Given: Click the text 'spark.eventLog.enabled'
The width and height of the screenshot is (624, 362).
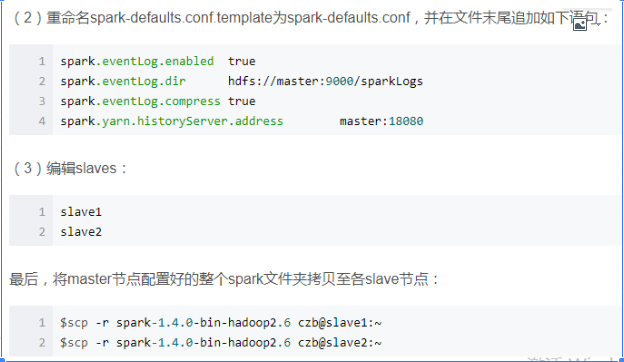Looking at the screenshot, I should pyautogui.click(x=137, y=61).
